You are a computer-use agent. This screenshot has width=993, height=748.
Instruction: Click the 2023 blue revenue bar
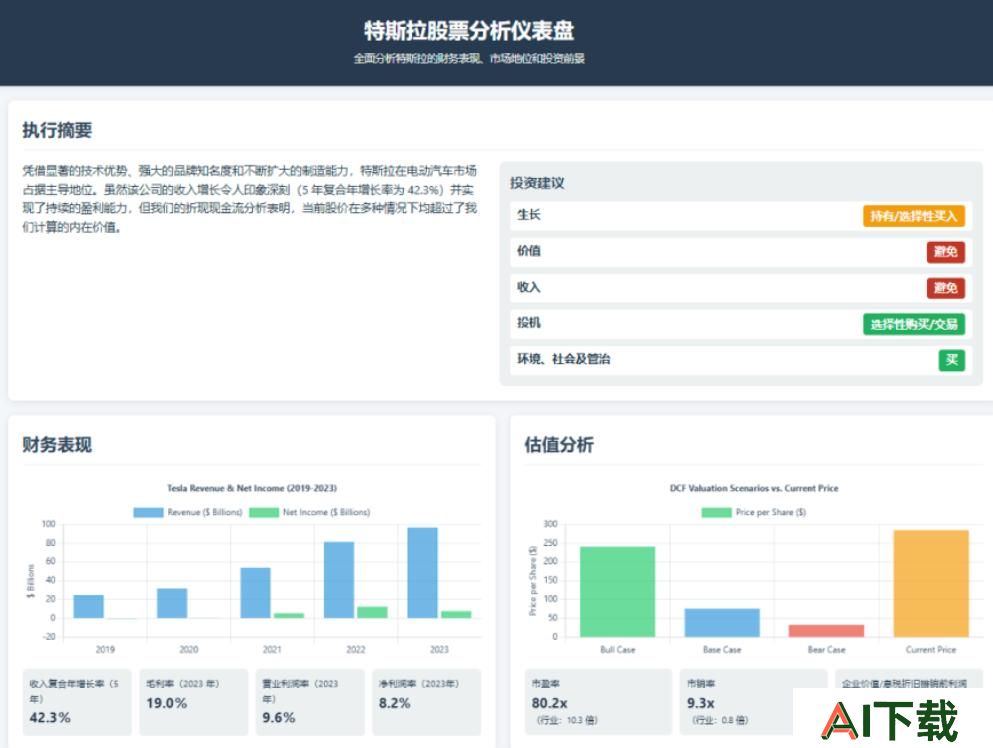[422, 573]
